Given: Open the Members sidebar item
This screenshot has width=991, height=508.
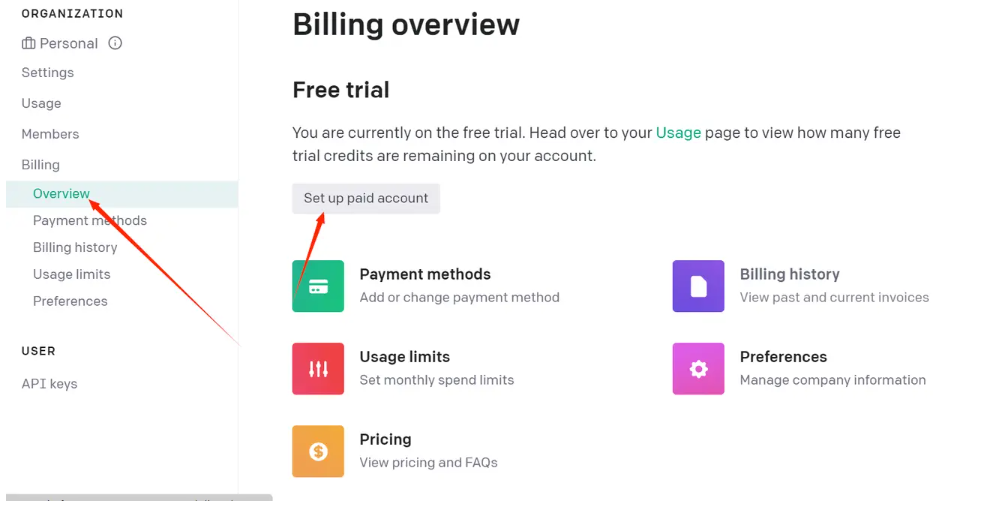Looking at the screenshot, I should click(x=50, y=134).
